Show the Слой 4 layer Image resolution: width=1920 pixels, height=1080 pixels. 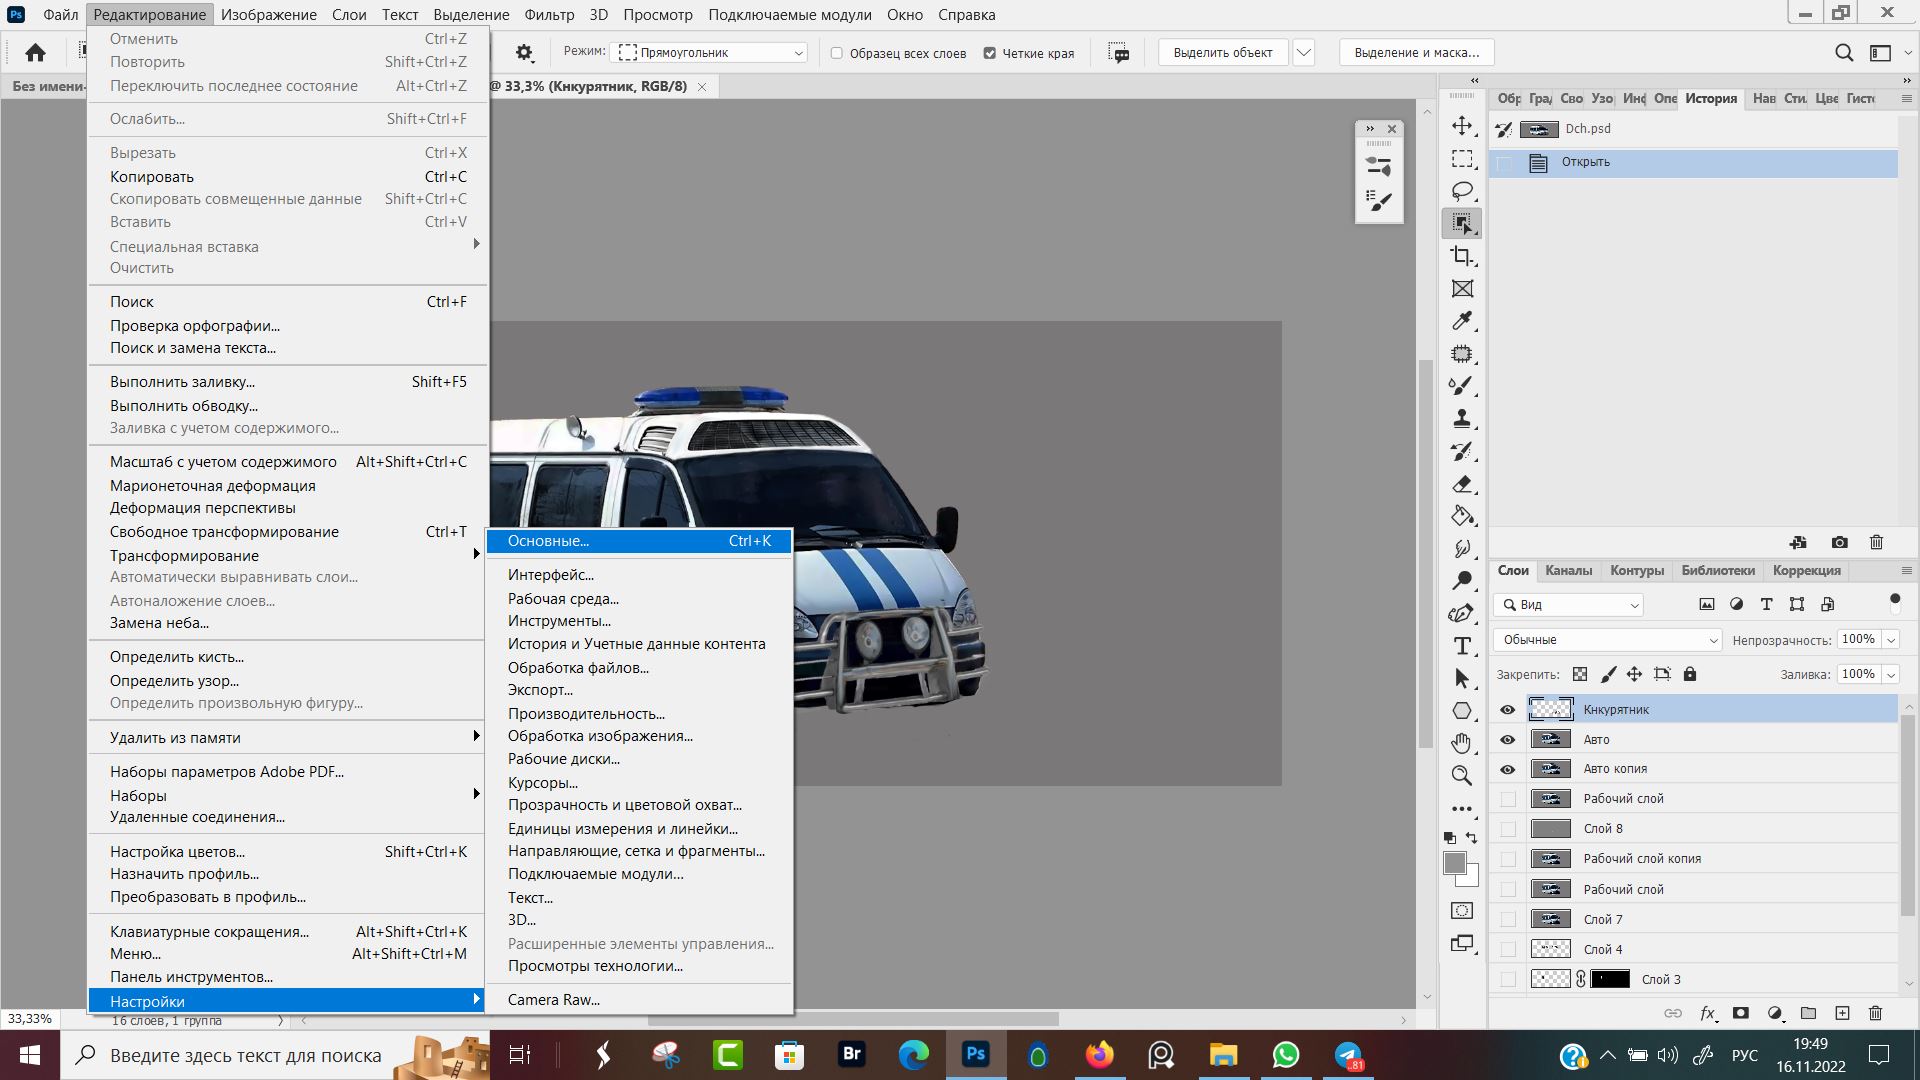tap(1507, 950)
